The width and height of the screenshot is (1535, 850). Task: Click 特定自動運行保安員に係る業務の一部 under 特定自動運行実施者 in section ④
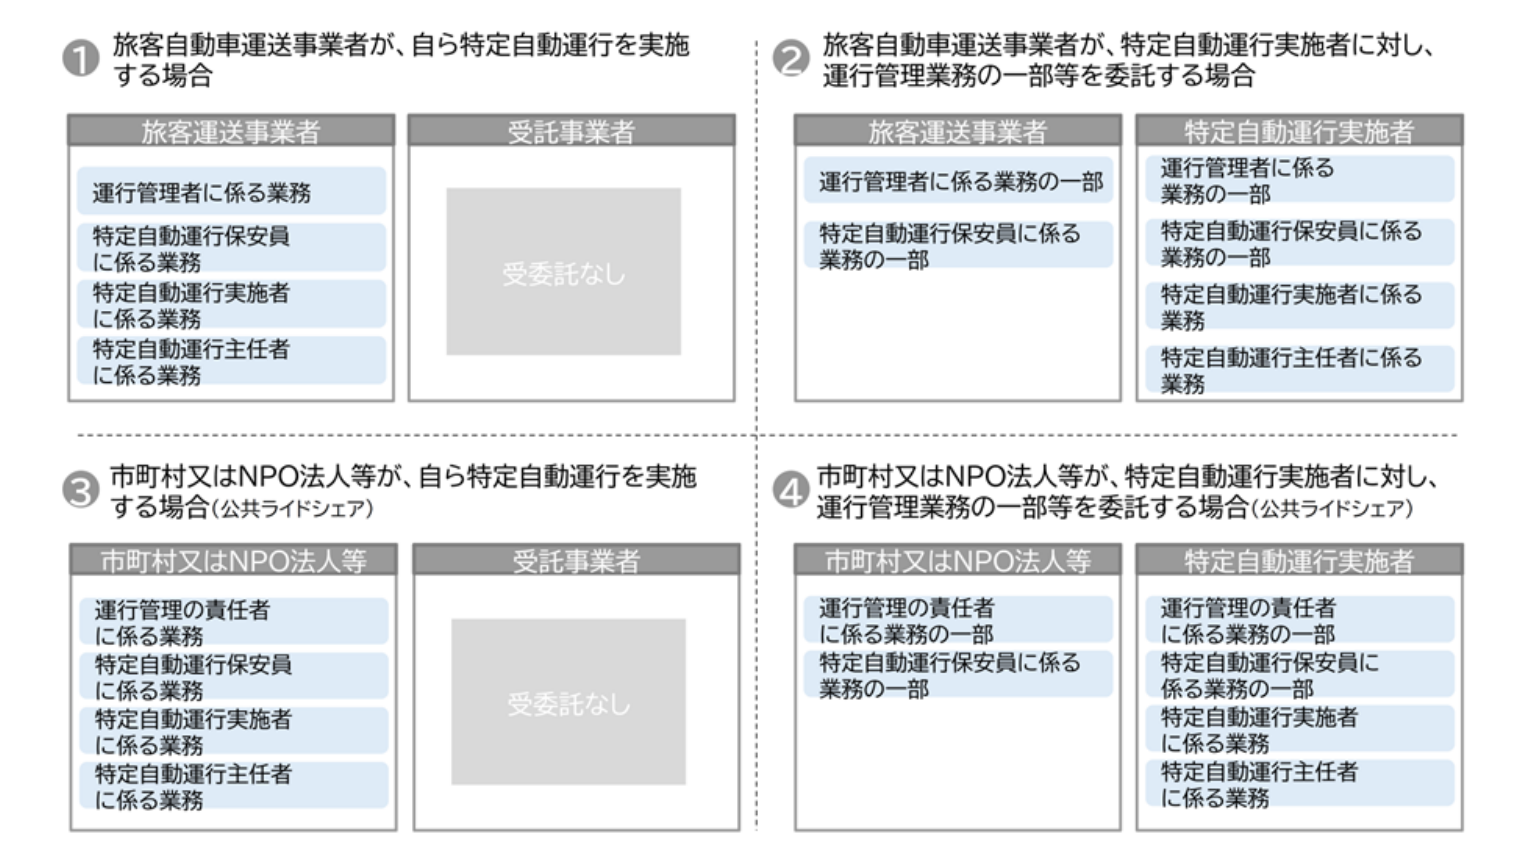pos(1300,675)
